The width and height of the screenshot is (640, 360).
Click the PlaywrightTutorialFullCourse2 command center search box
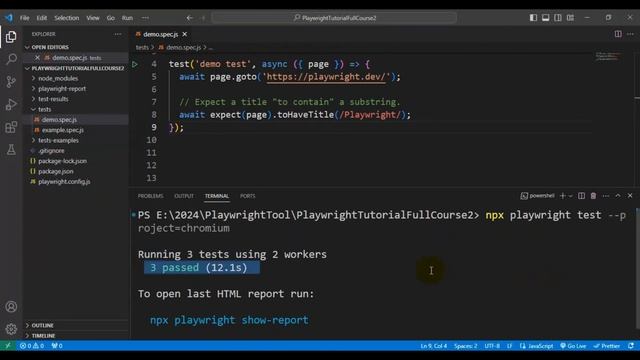(334, 18)
